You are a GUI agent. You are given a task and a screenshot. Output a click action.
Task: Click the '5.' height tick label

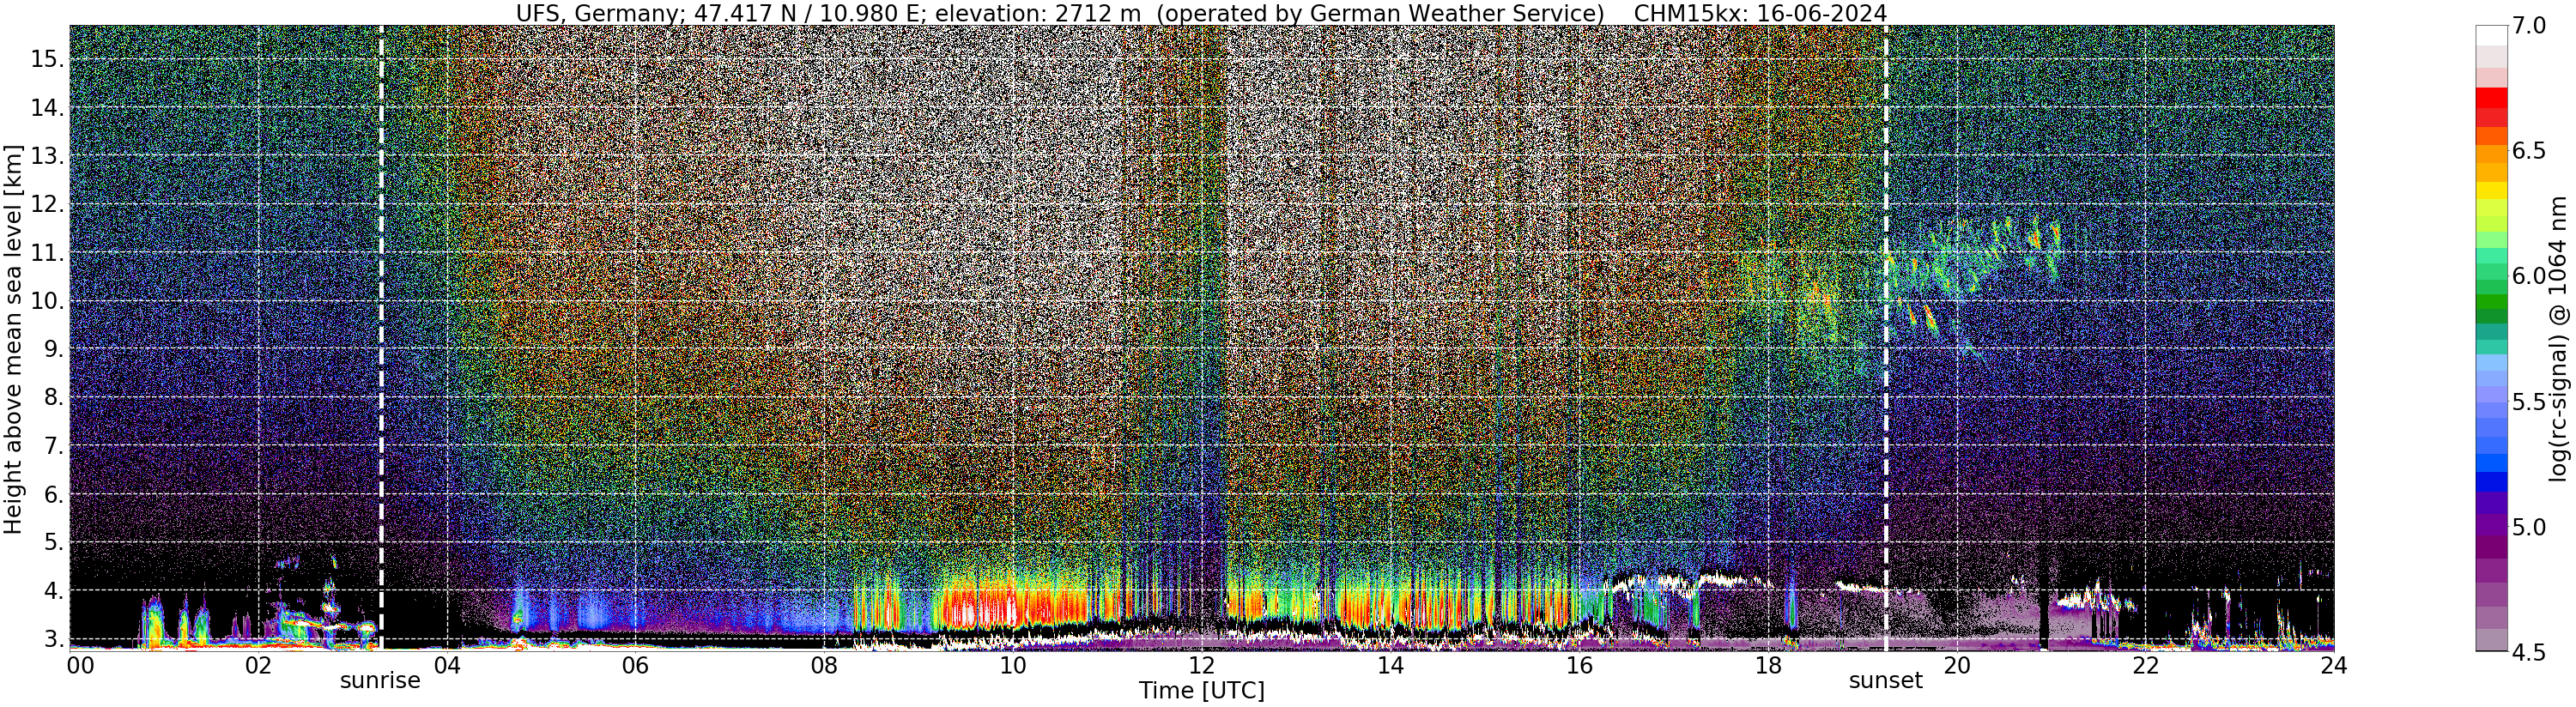click(x=53, y=543)
